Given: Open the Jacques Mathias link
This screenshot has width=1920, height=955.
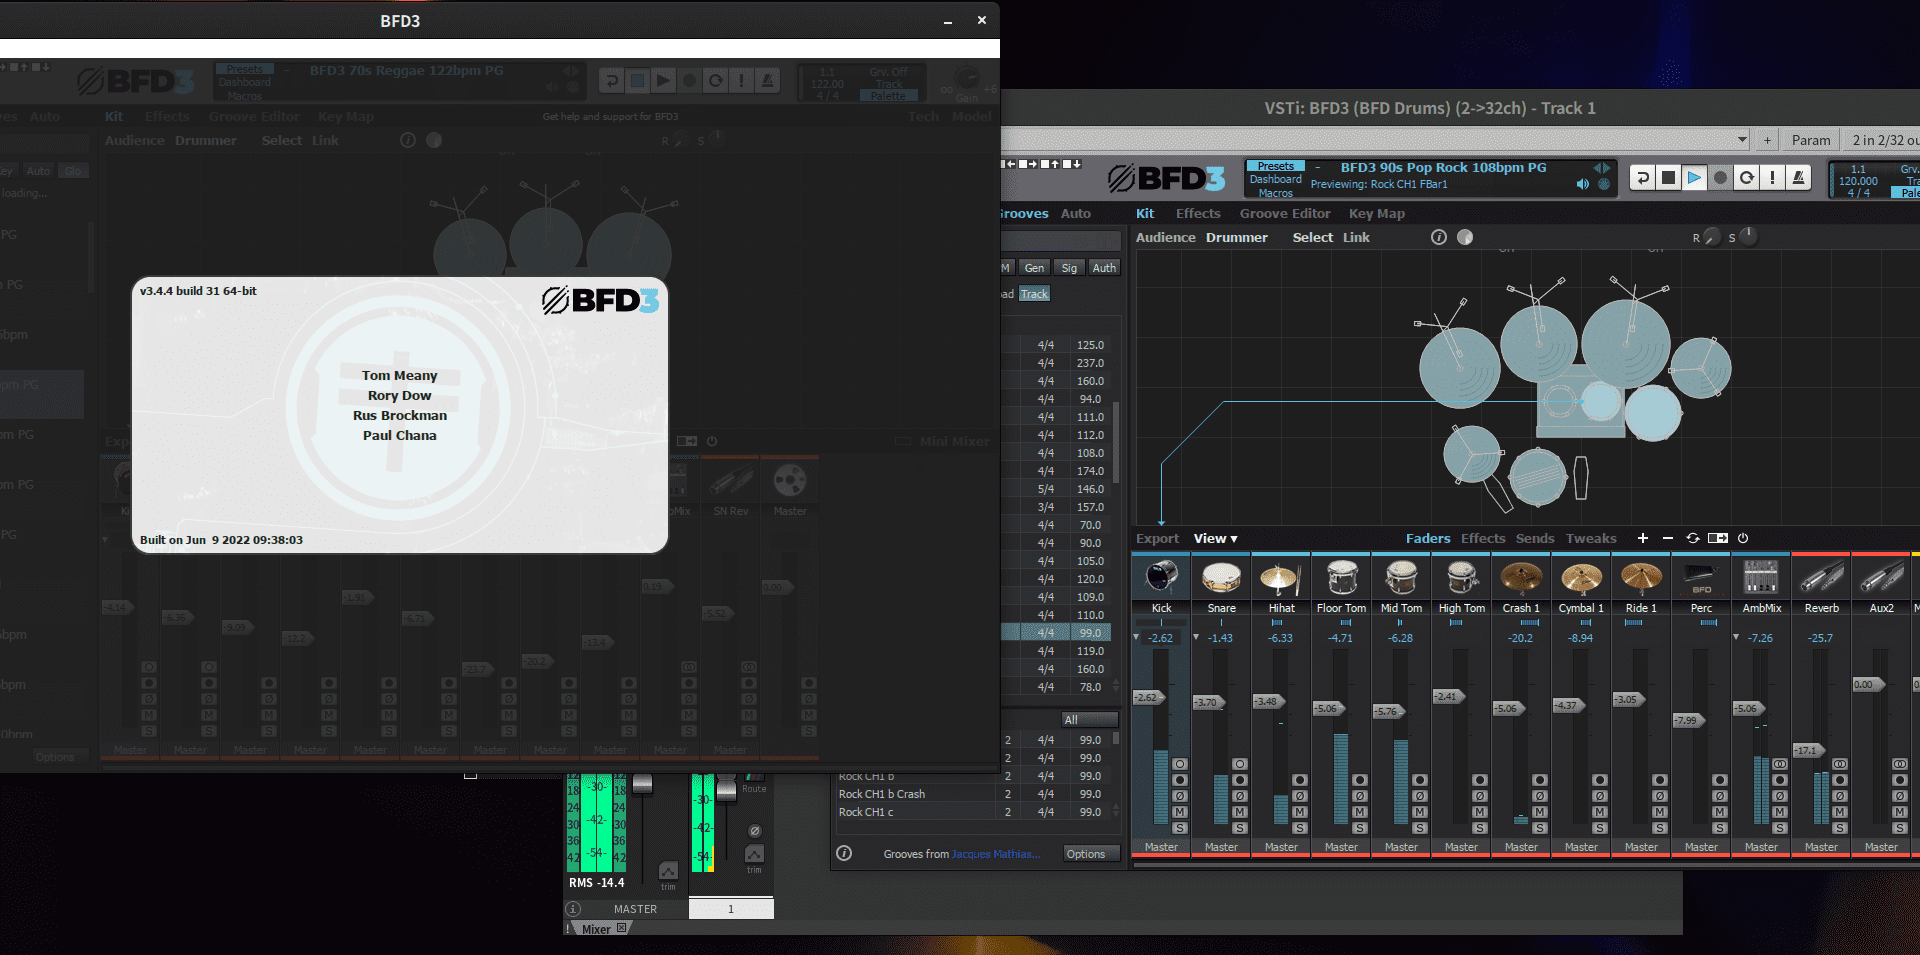Looking at the screenshot, I should point(994,854).
